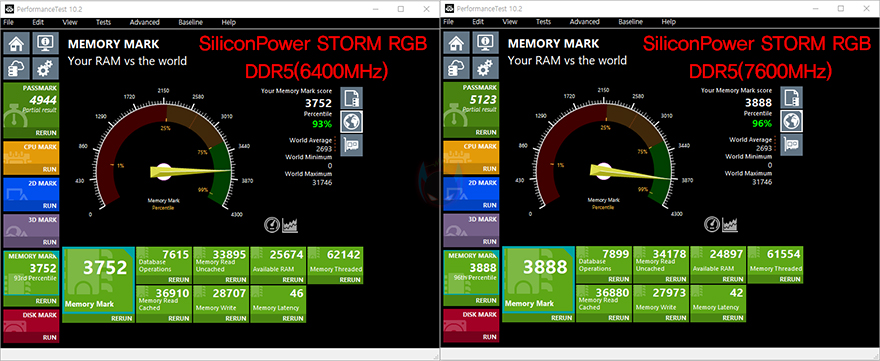Open Baseline menu in right window
880x361 pixels.
[631, 22]
